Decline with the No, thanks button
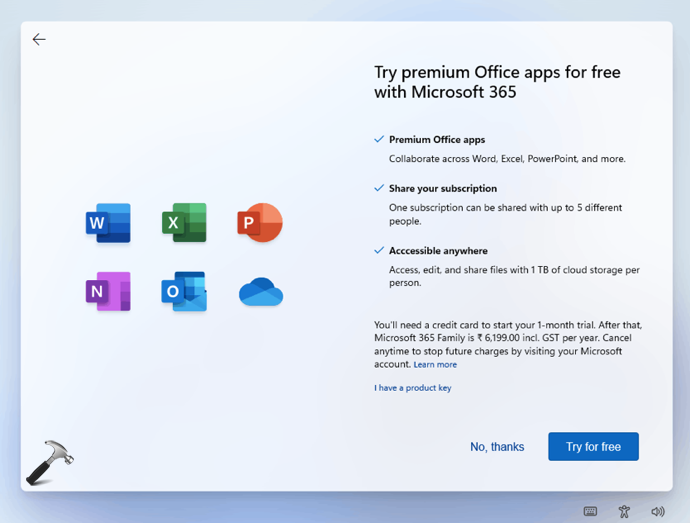This screenshot has width=690, height=523. tap(497, 447)
